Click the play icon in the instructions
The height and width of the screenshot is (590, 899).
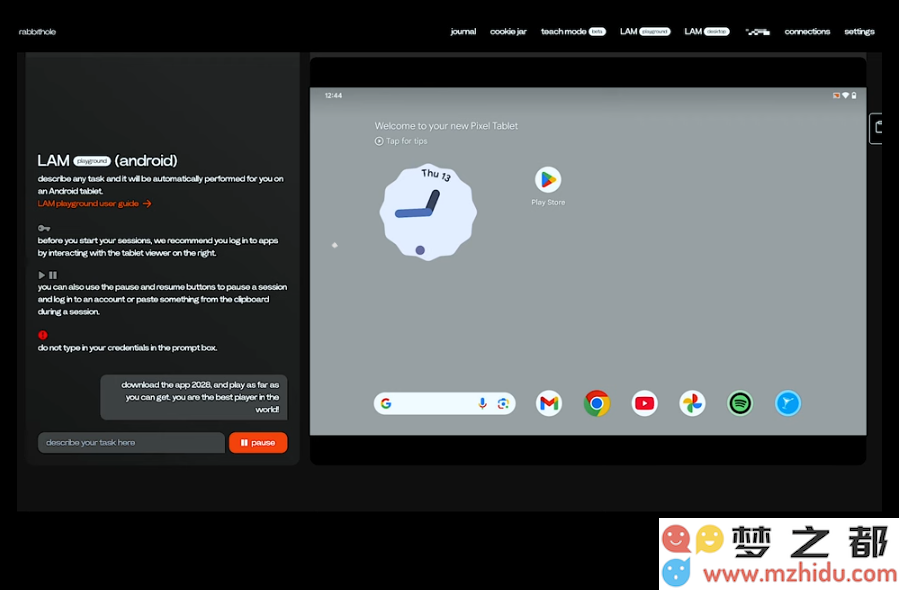click(41, 275)
